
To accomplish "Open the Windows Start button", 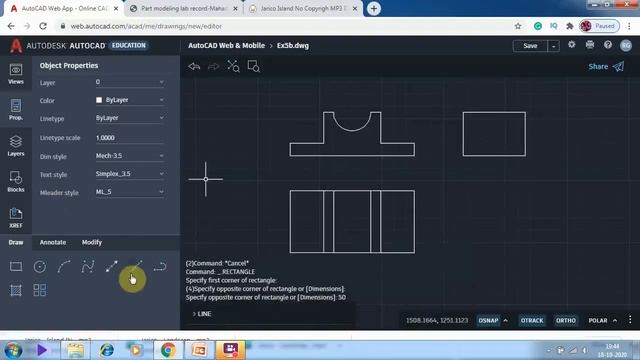I will point(13,350).
